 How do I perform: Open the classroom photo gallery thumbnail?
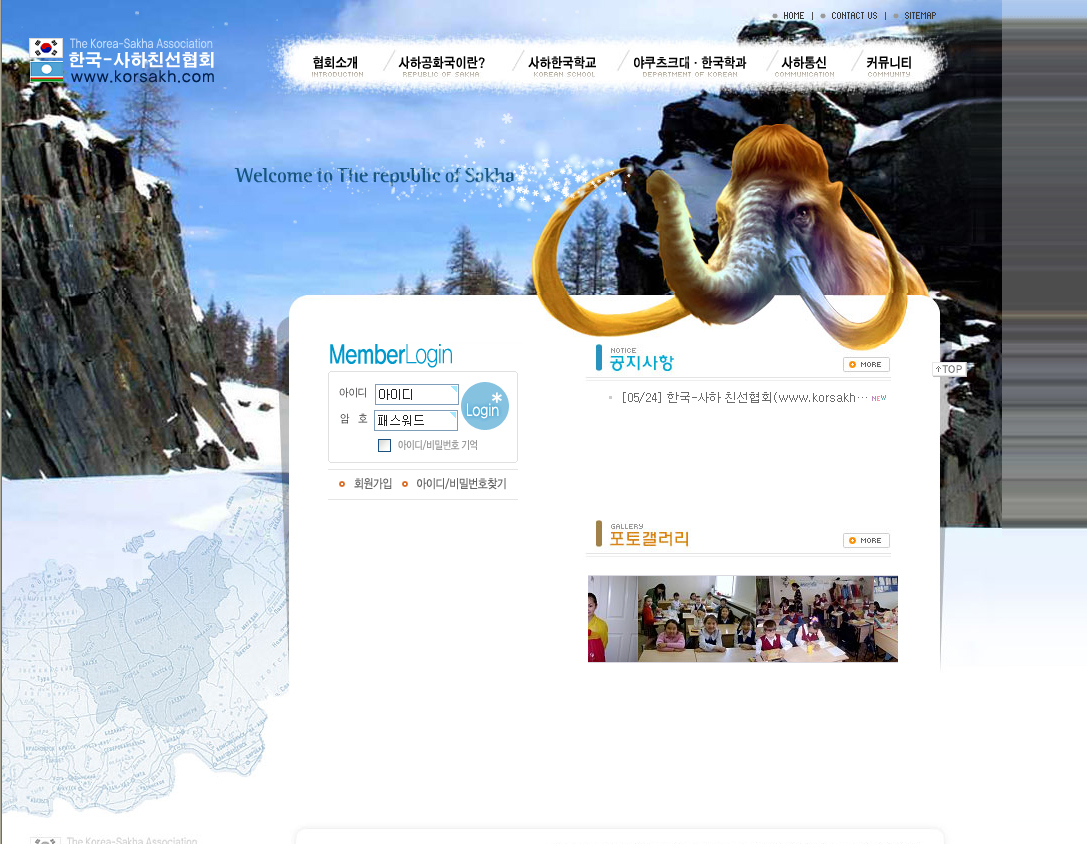point(742,618)
